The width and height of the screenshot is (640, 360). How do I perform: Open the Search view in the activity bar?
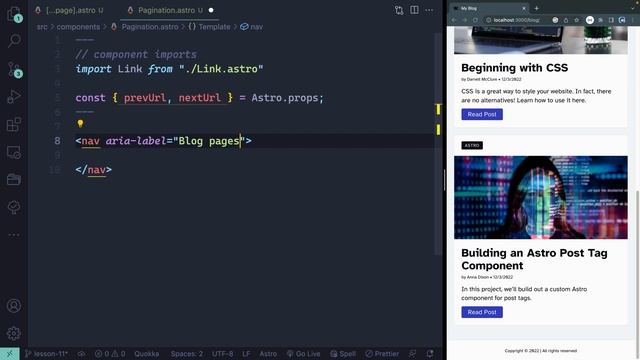14,41
